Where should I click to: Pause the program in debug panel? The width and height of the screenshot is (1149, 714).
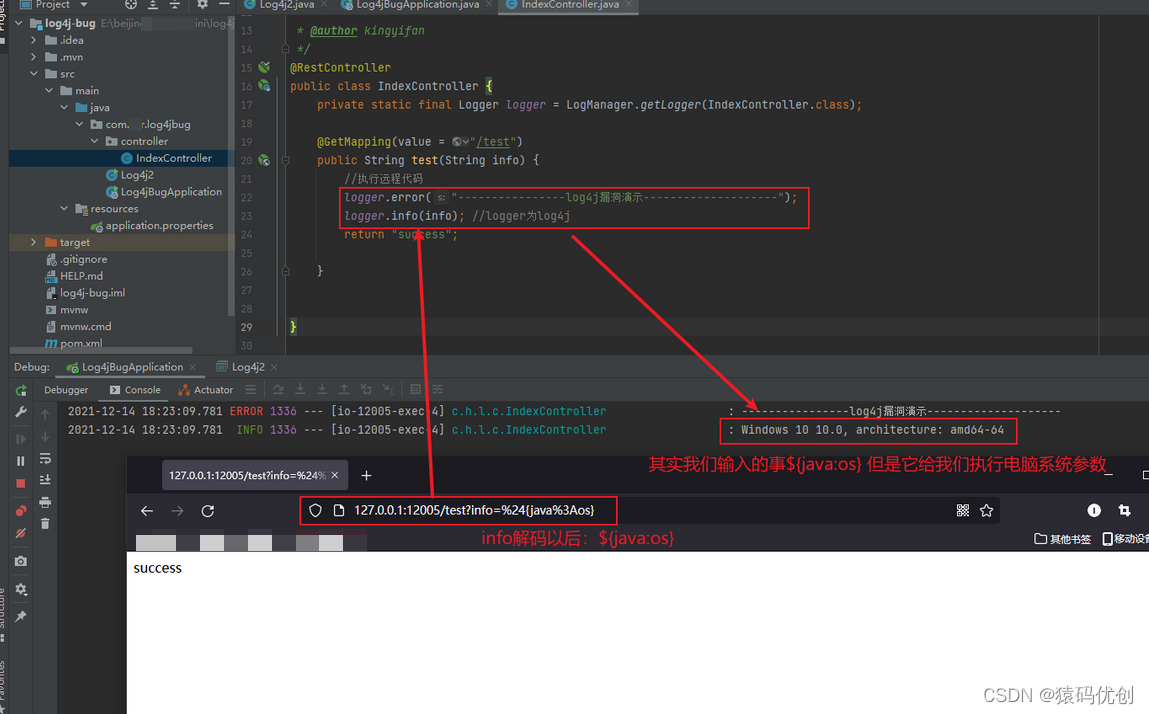21,460
